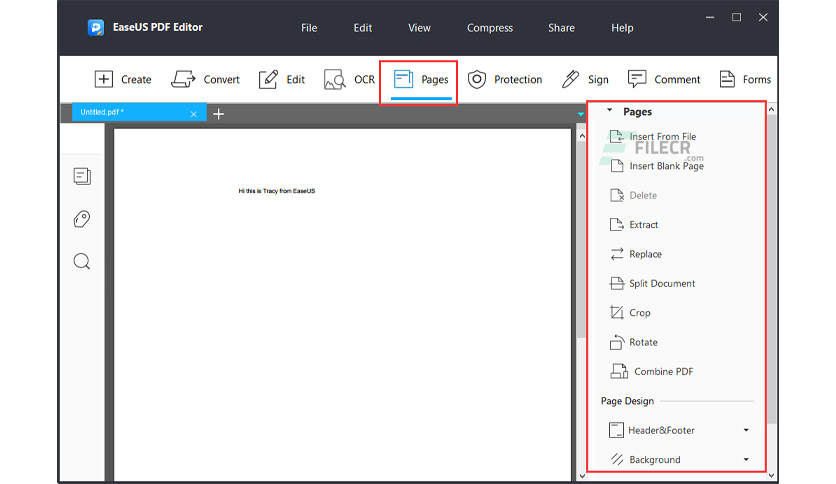Click the Background design icon

[617, 459]
